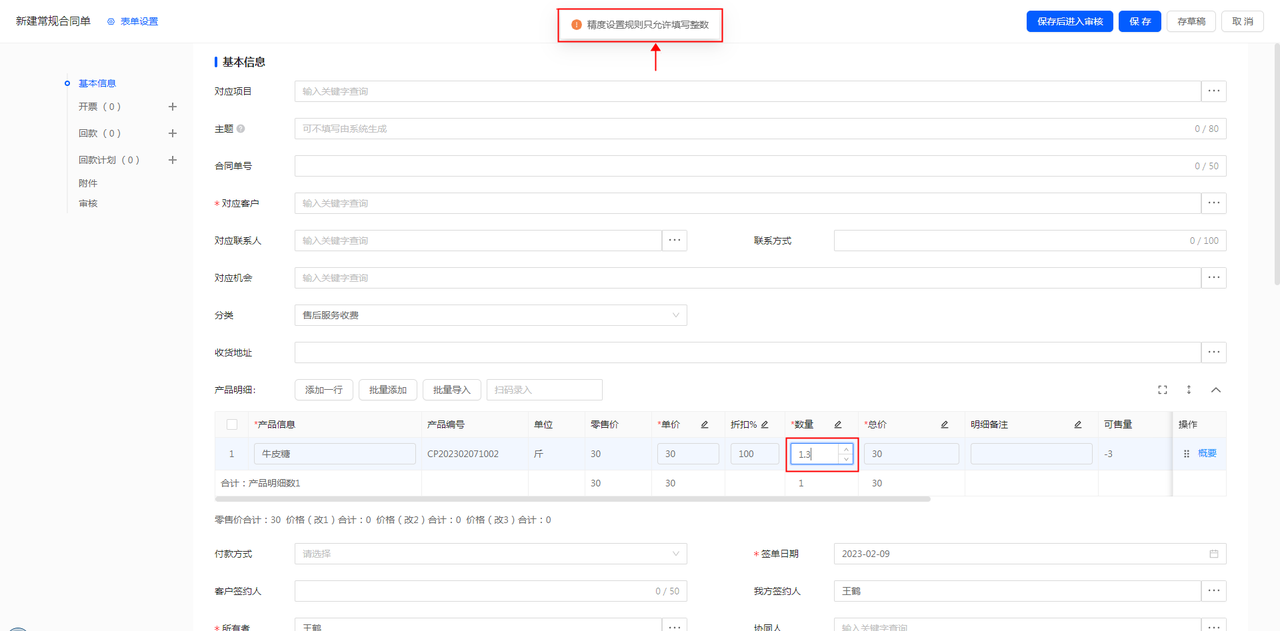Image resolution: width=1280 pixels, height=631 pixels.
Task: Decrease quantity with the stepper down arrow
Action: point(846,459)
